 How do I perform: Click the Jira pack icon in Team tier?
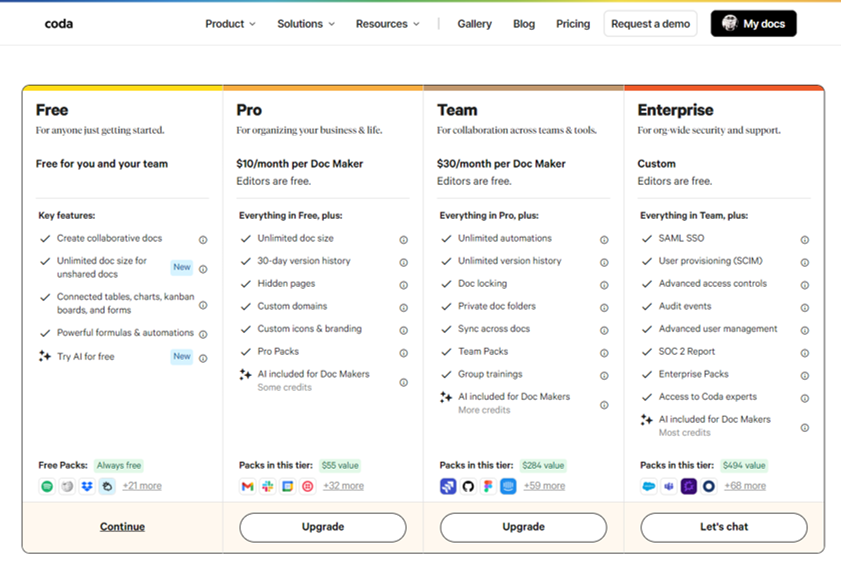(448, 486)
